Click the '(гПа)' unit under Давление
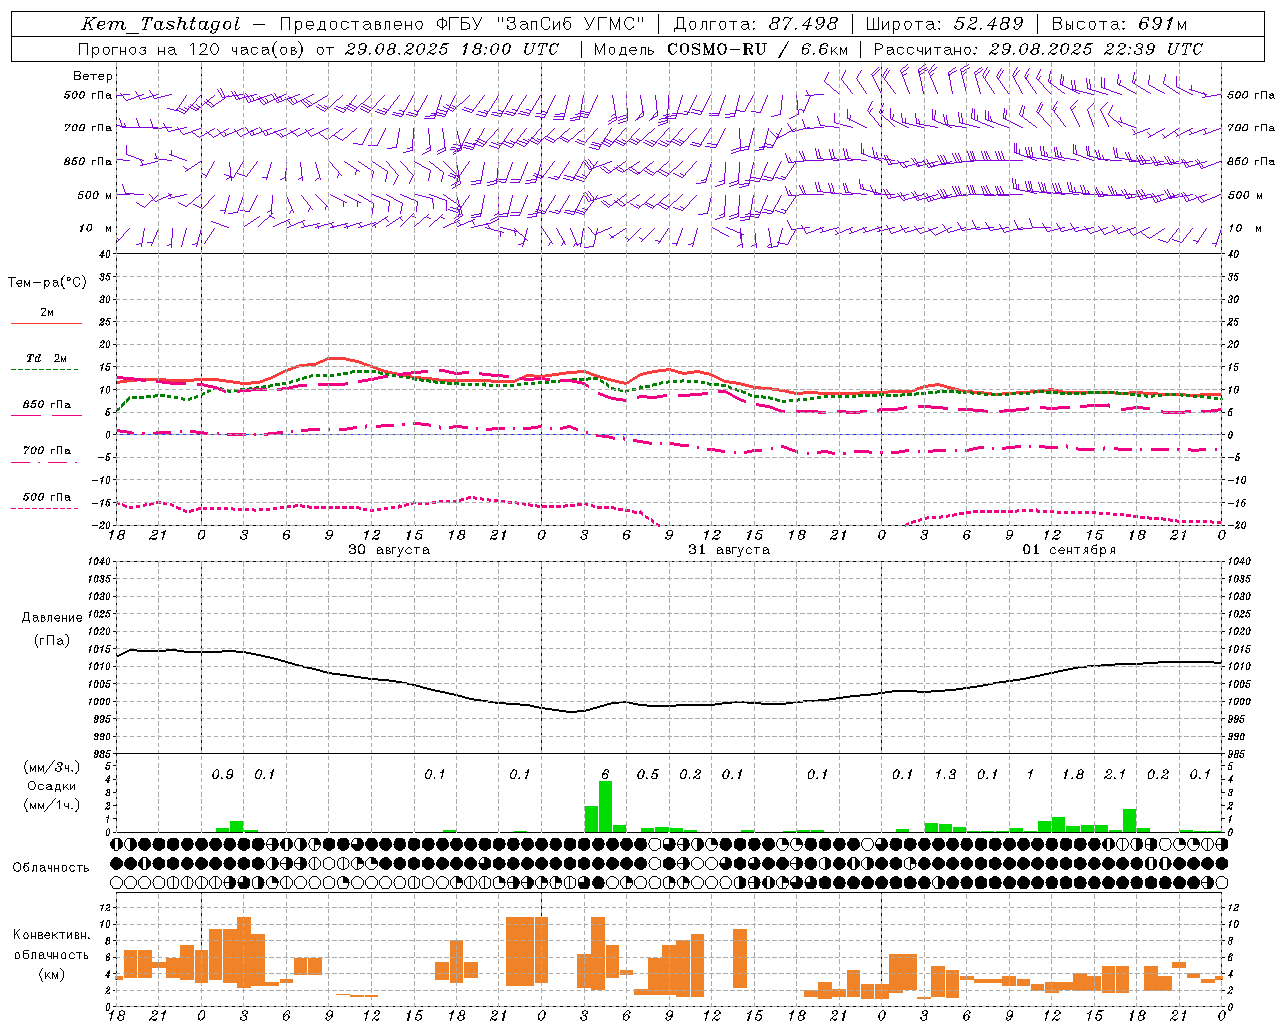1280x1024 pixels. point(52,641)
